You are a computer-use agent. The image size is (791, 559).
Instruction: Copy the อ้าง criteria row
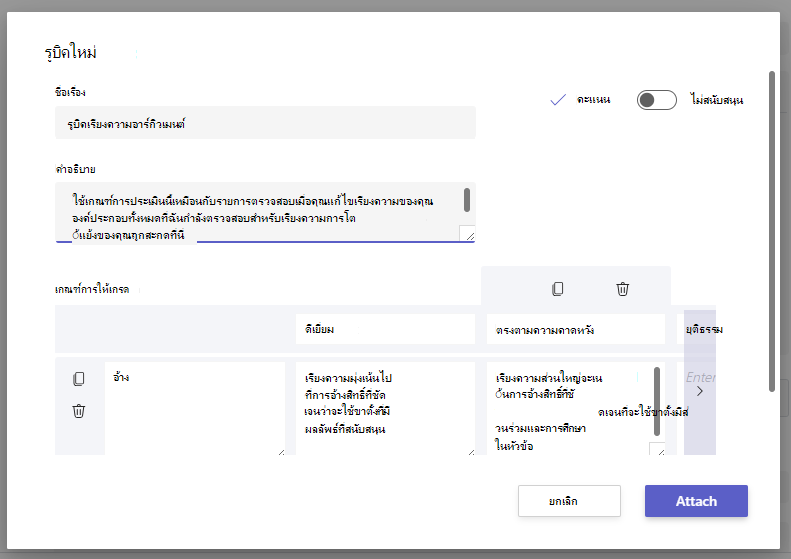click(x=79, y=379)
